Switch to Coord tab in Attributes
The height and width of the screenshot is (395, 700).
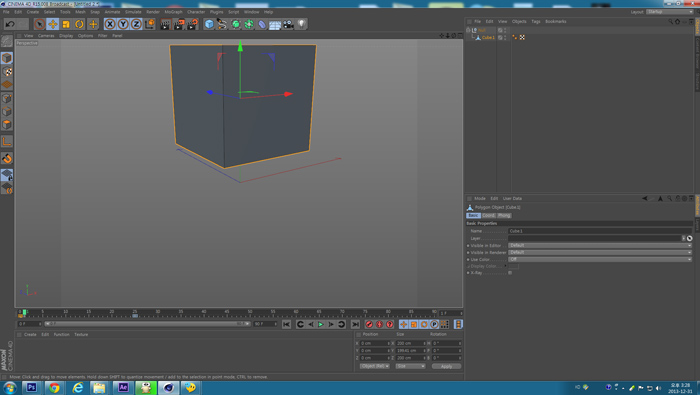click(488, 215)
